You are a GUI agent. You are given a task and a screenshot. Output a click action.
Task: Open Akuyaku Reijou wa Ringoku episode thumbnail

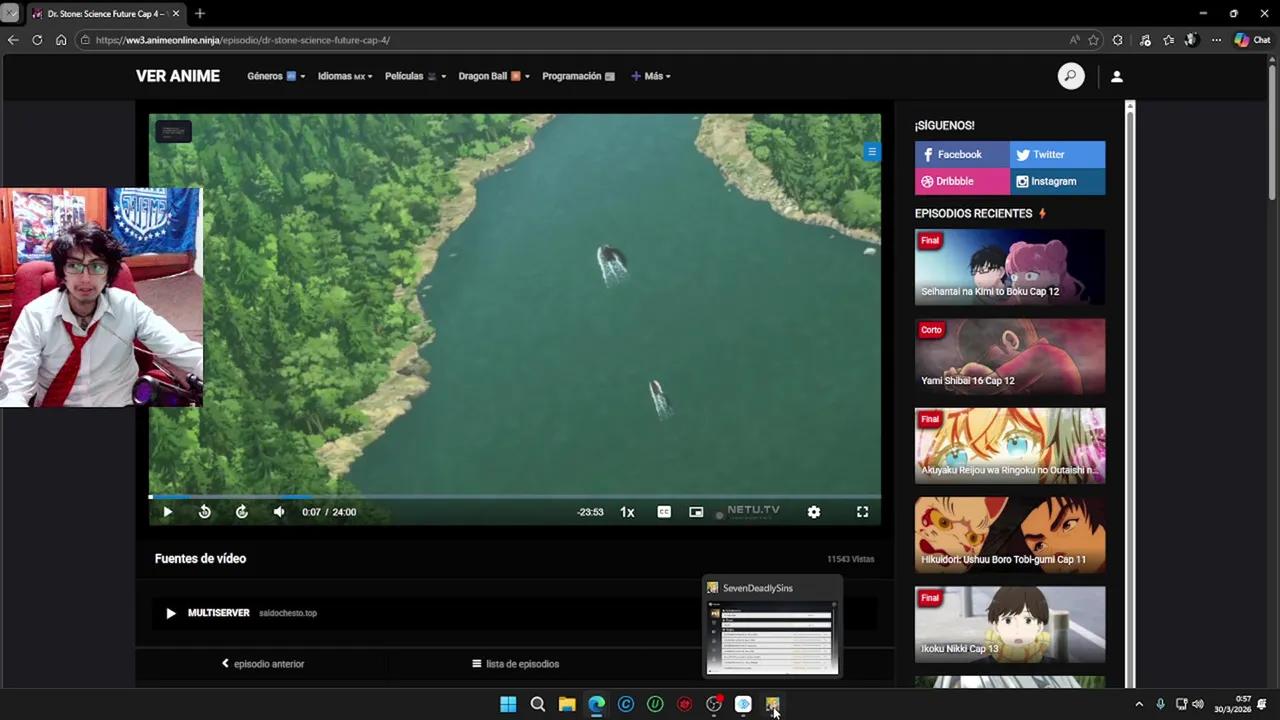click(1010, 445)
